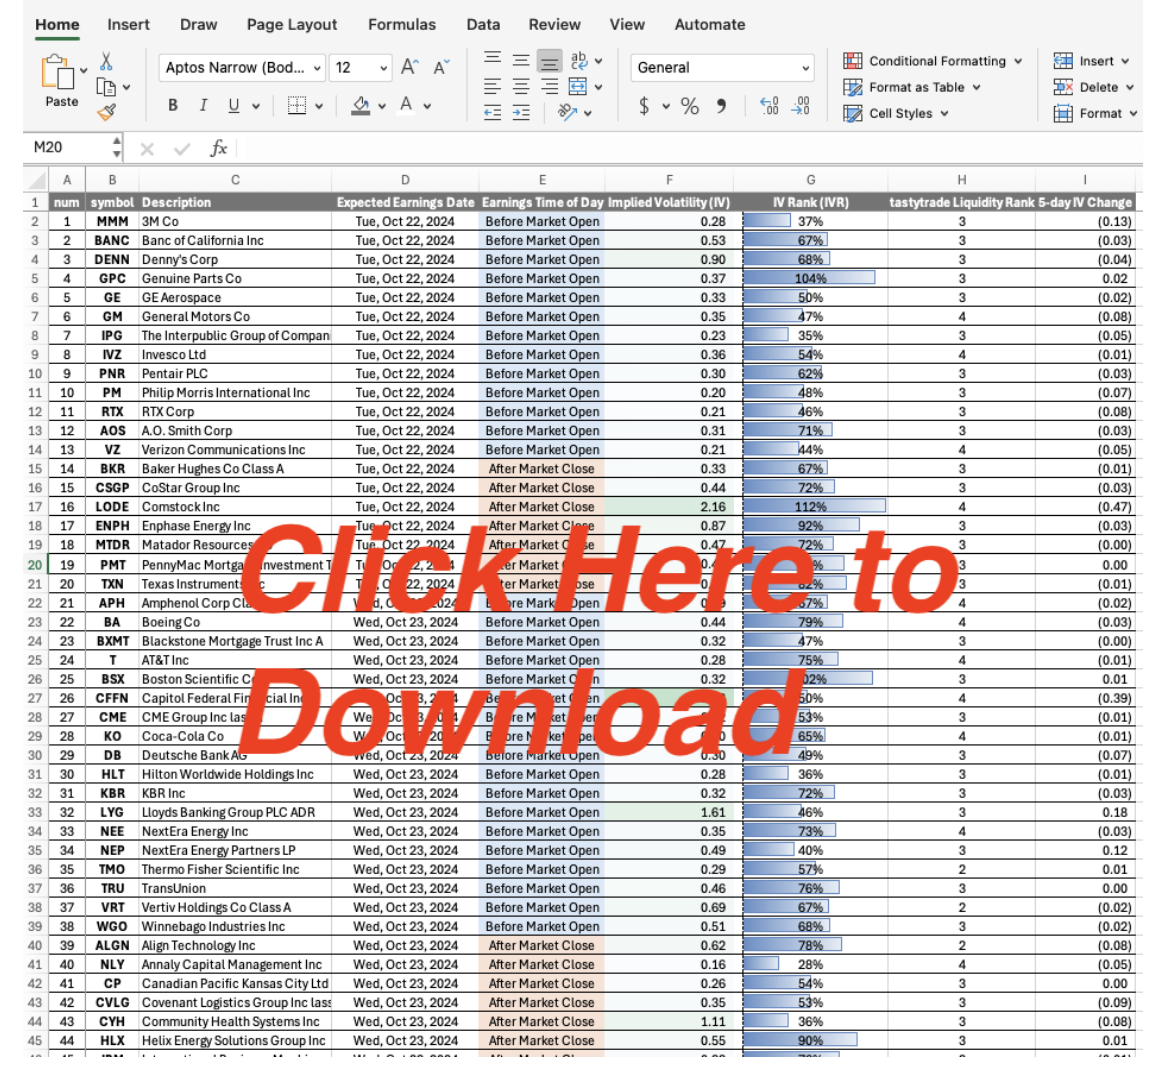Apply the Font Color A button

(x=405, y=106)
